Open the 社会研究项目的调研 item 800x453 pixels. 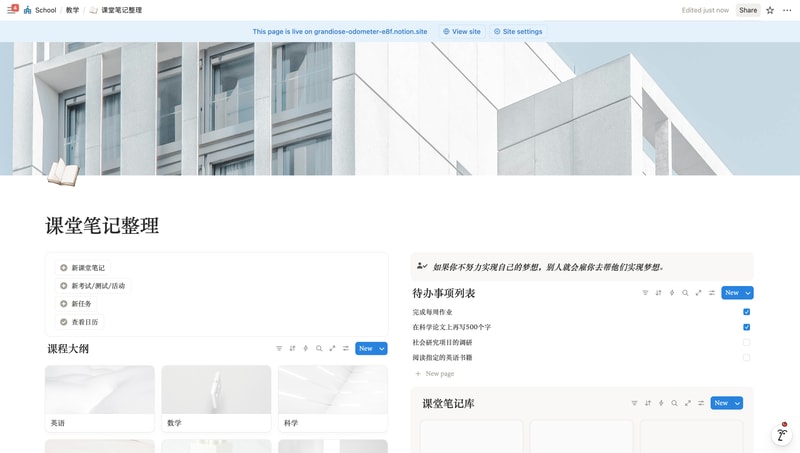[x=442, y=342]
